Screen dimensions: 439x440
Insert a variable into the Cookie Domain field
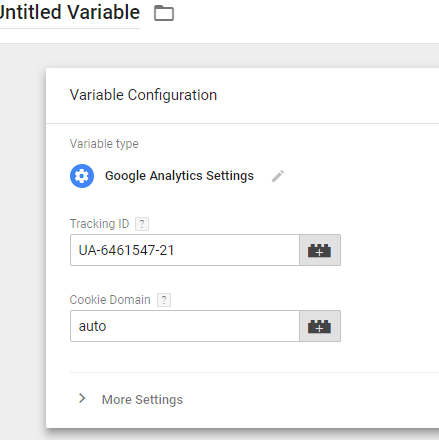(320, 326)
